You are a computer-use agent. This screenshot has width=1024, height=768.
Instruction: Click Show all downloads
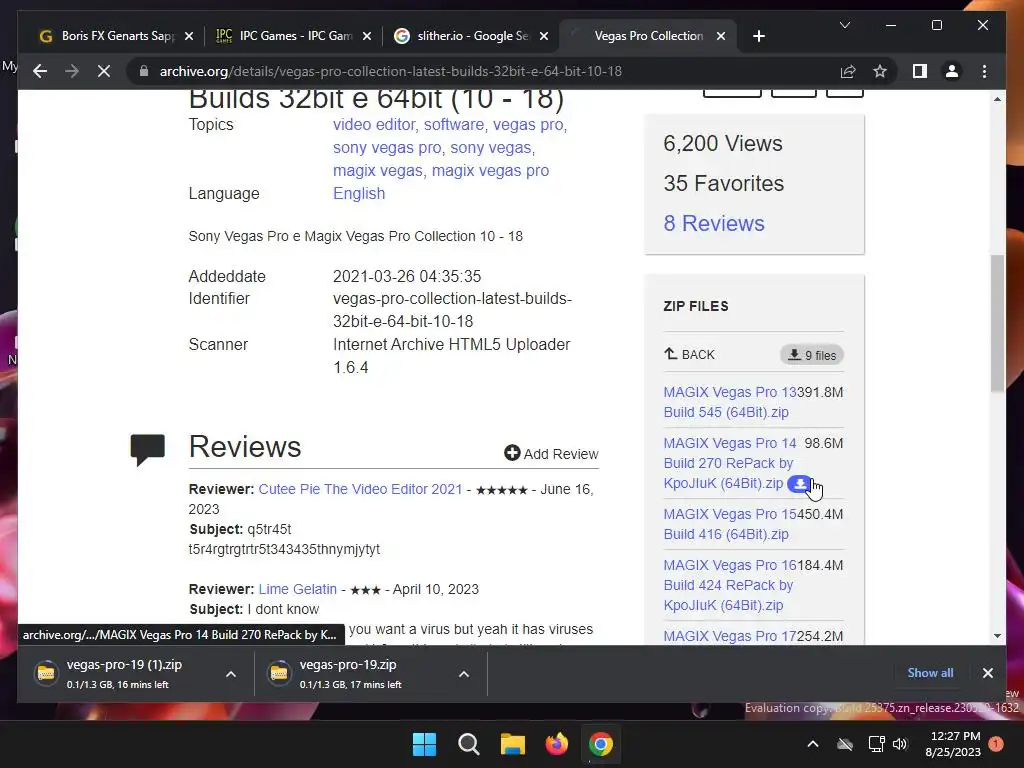pos(930,673)
